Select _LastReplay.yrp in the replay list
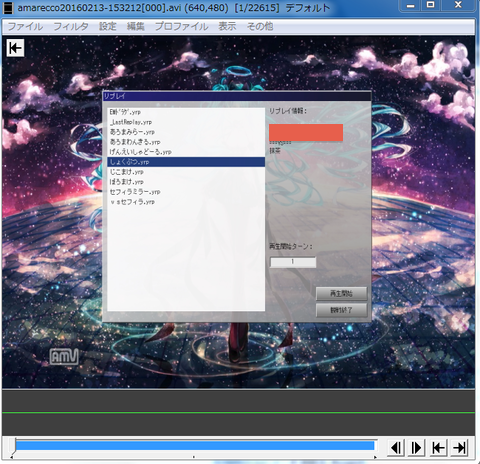Screen dimensions: 480x464 click(x=186, y=122)
